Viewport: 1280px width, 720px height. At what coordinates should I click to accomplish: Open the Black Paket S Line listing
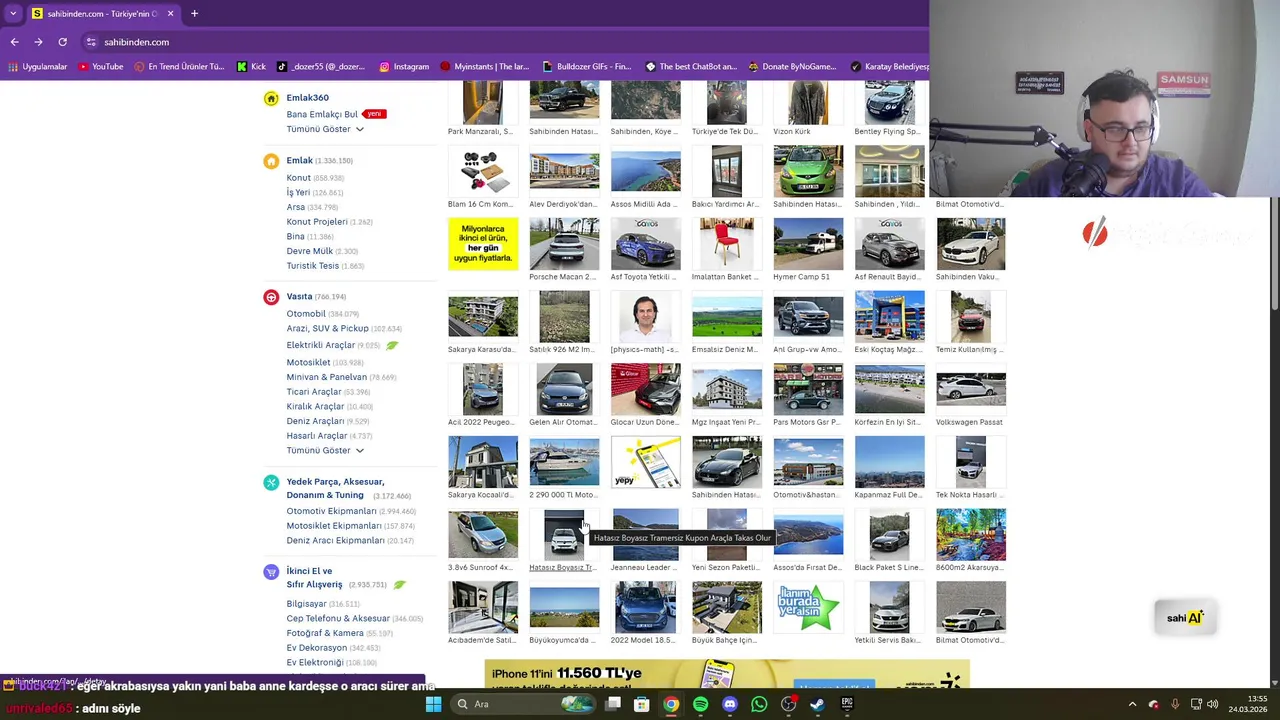point(889,535)
